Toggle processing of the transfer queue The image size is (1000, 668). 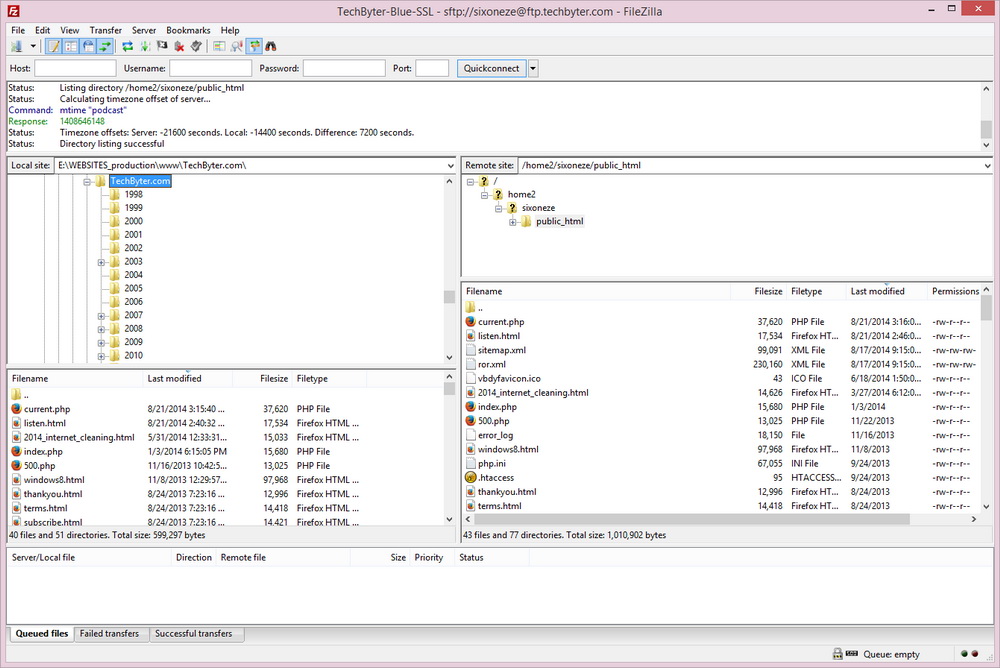point(145,46)
